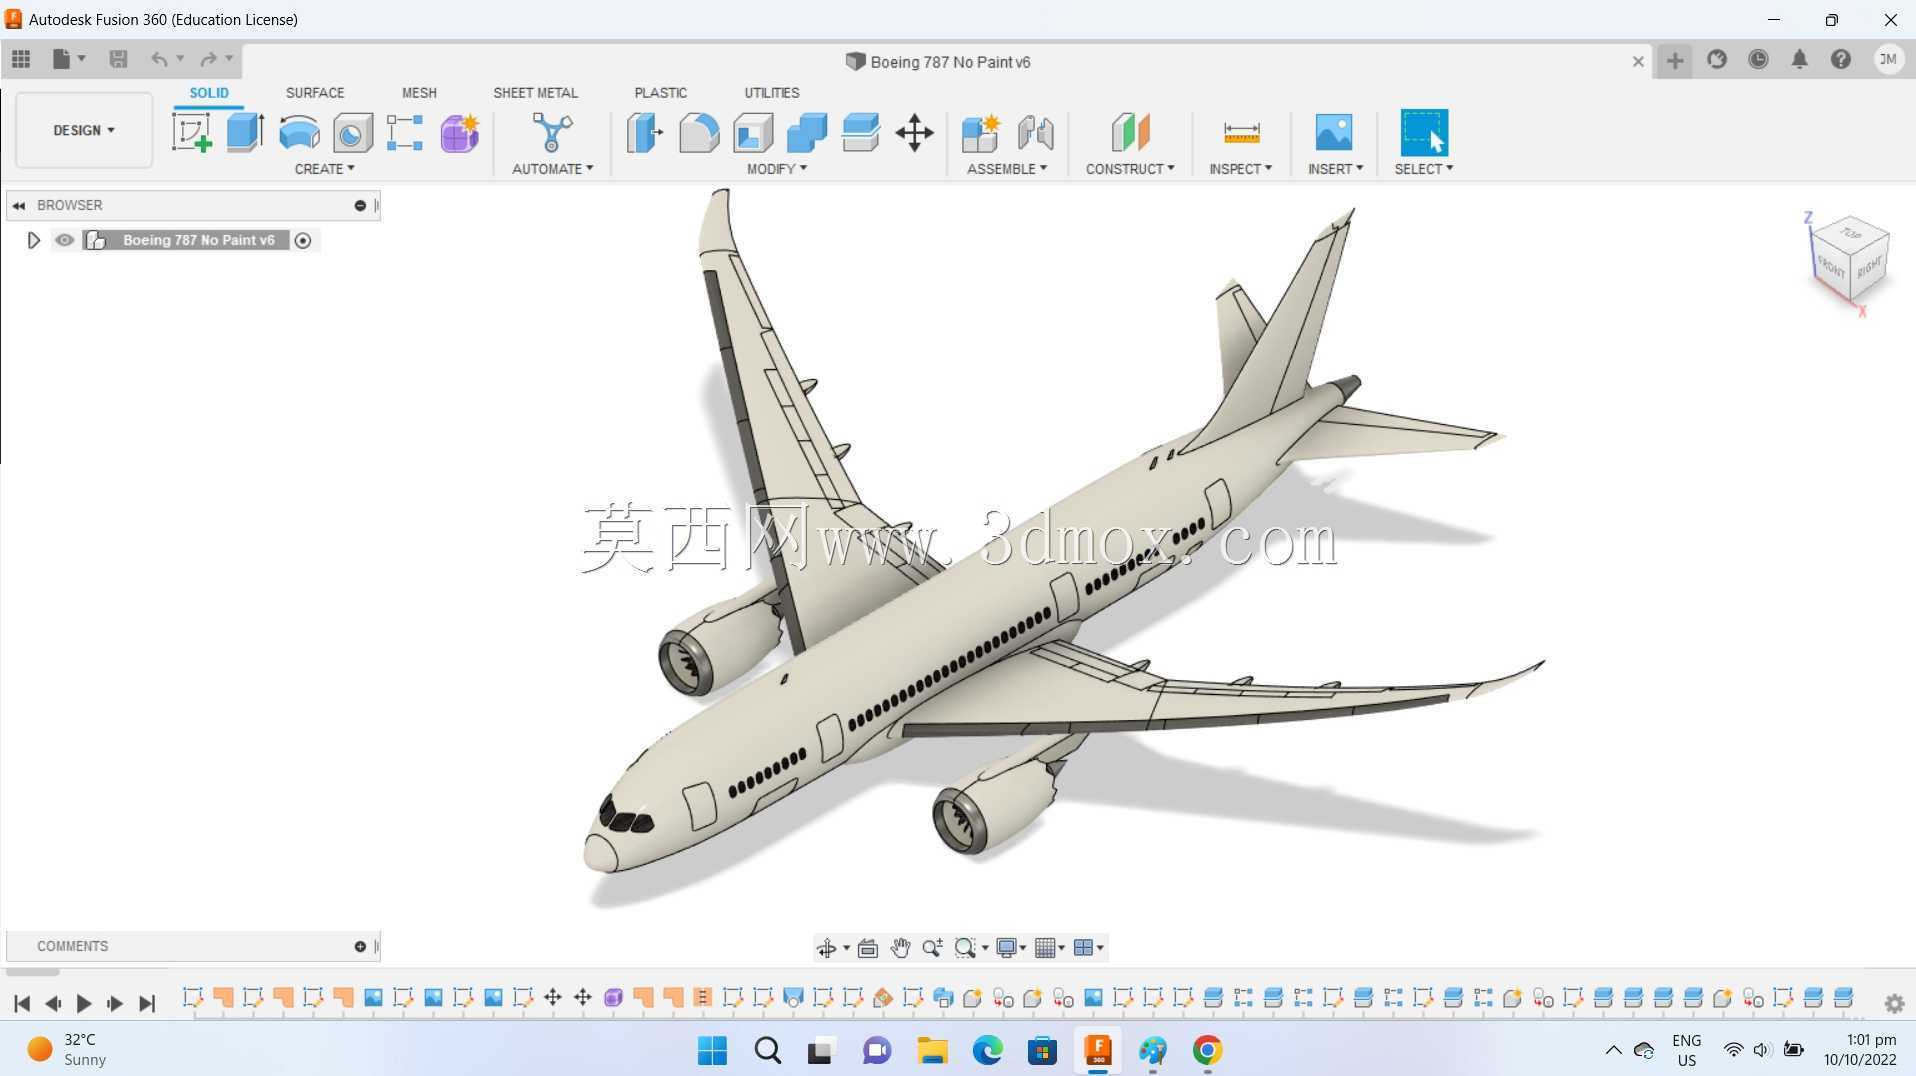This screenshot has width=1916, height=1076.
Task: Toggle the activate radio button for Boeing 787
Action: (303, 241)
